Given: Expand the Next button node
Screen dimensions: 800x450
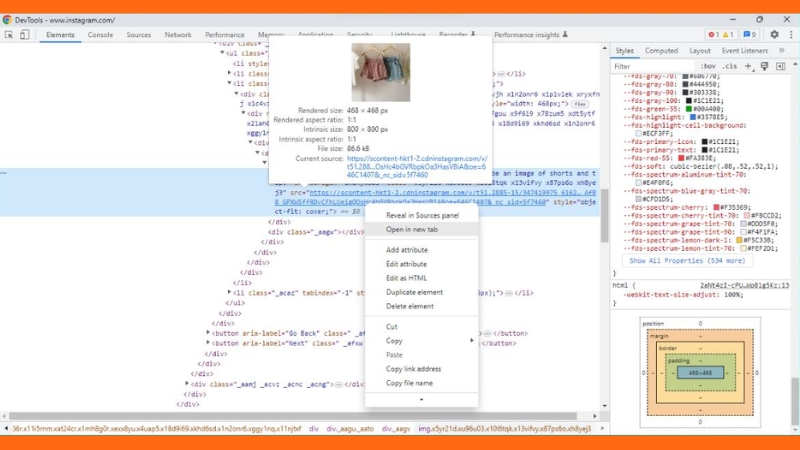Looking at the screenshot, I should (x=208, y=343).
